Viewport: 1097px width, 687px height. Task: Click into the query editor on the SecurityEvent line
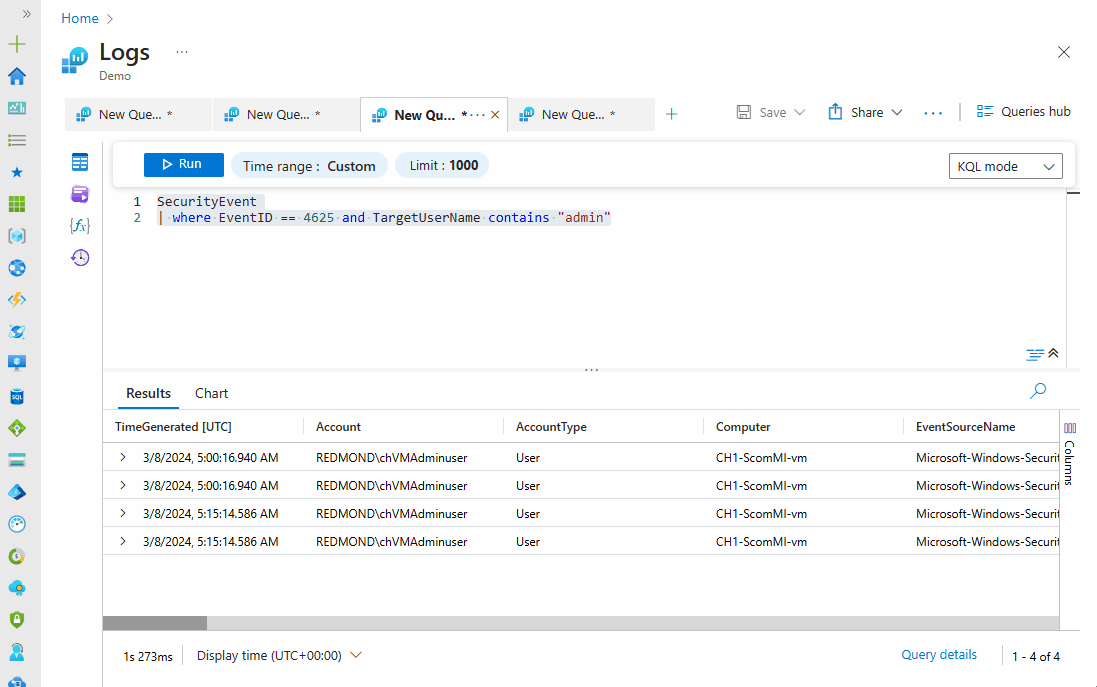[x=207, y=201]
